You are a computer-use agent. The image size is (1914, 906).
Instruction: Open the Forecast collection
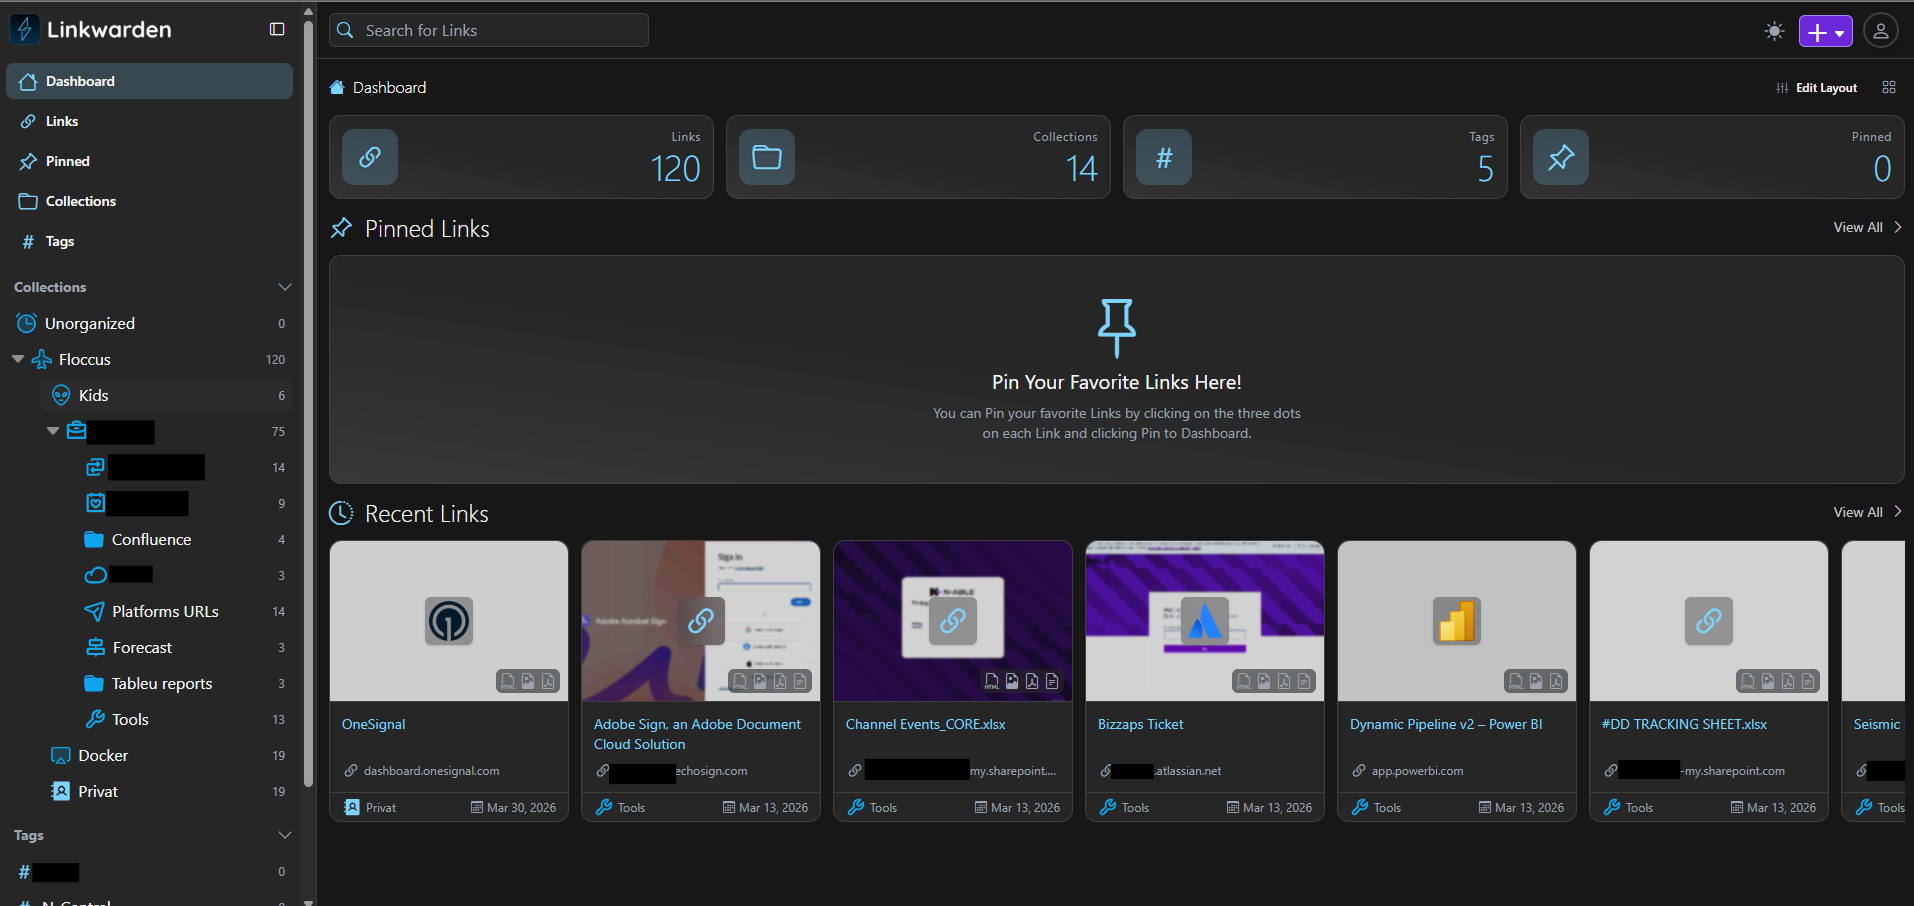click(x=185, y=647)
